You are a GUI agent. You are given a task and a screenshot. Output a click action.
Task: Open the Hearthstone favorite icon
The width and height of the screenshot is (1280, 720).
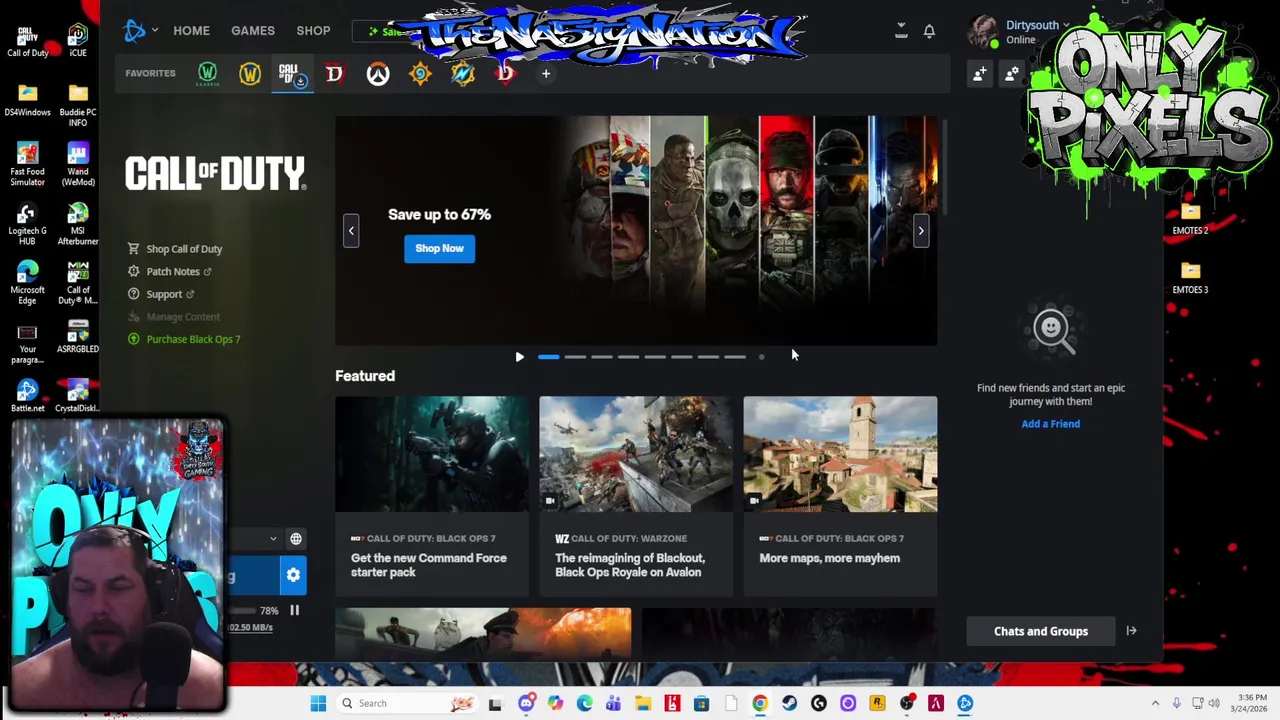(420, 73)
